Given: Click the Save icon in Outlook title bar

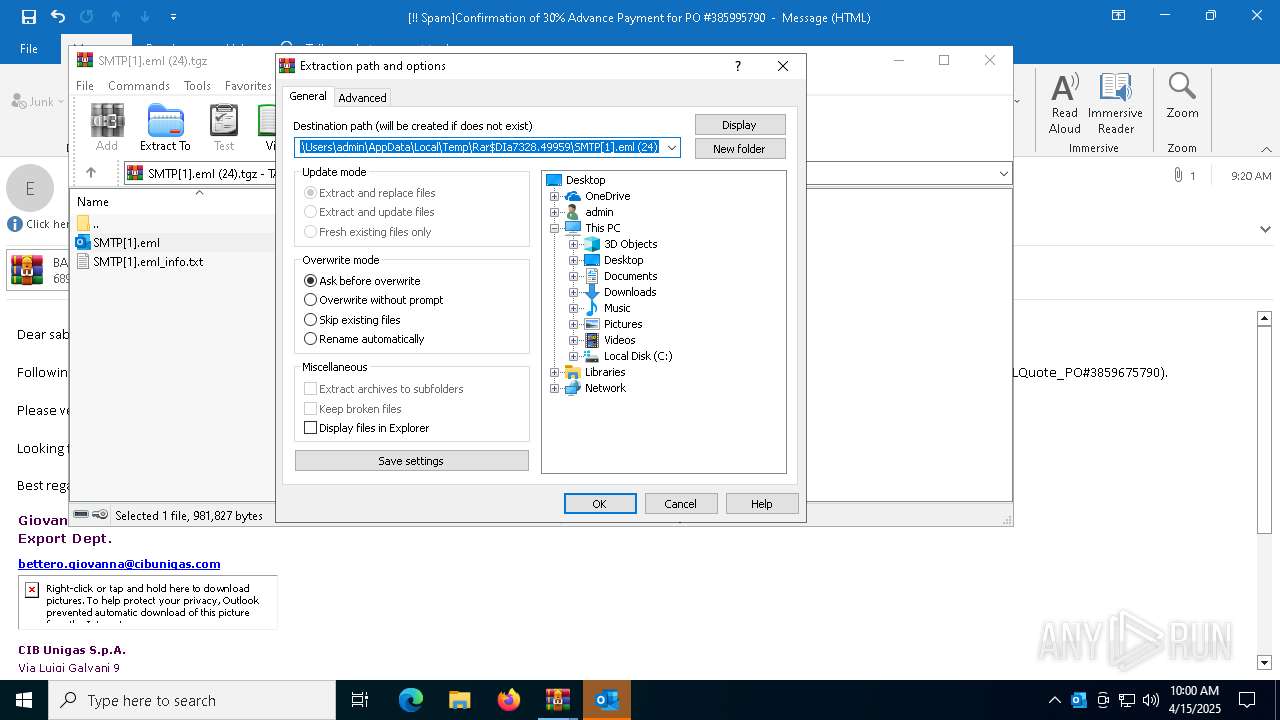Looking at the screenshot, I should click(29, 17).
